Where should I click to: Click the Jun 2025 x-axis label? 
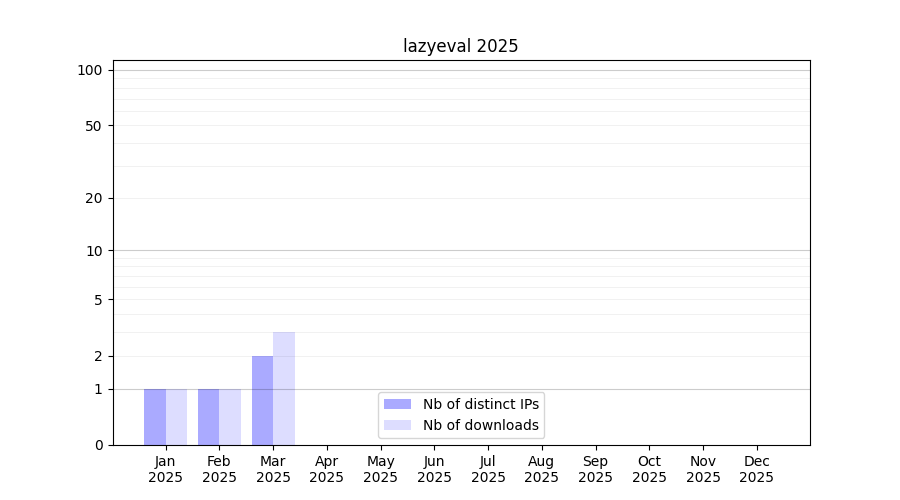[434, 469]
